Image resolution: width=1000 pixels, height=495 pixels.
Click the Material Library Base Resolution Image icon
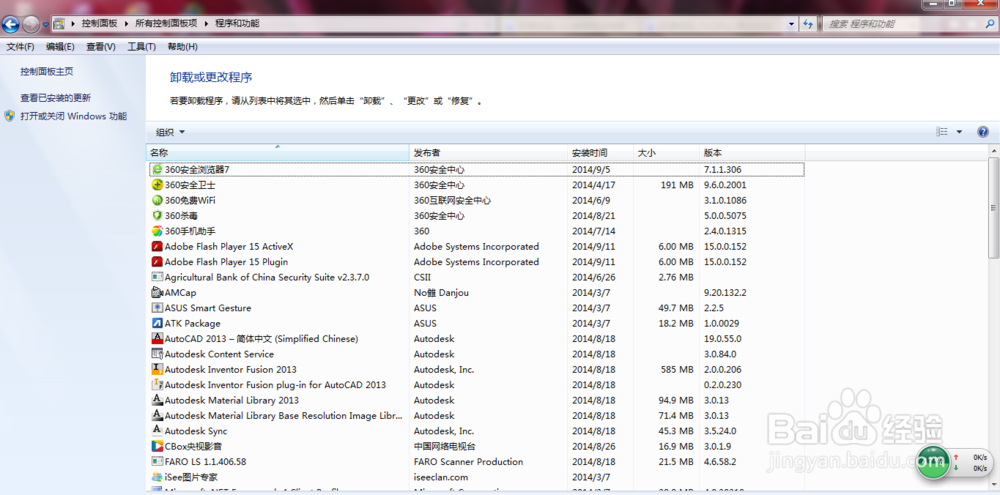coord(157,415)
